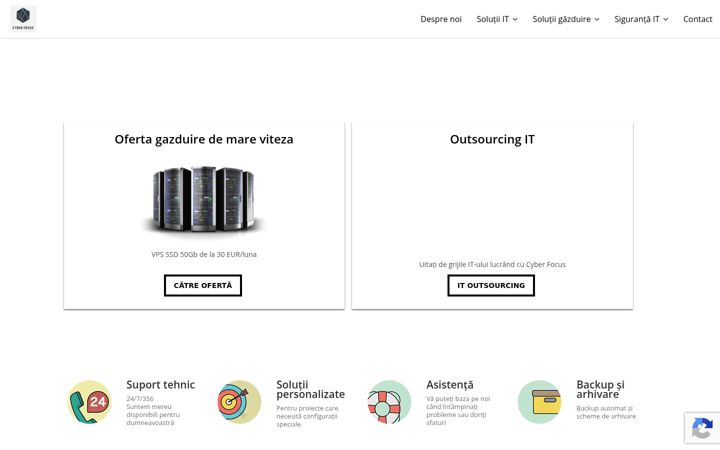Click the Backup și arhivare heading
720x450 pixels.
point(600,389)
